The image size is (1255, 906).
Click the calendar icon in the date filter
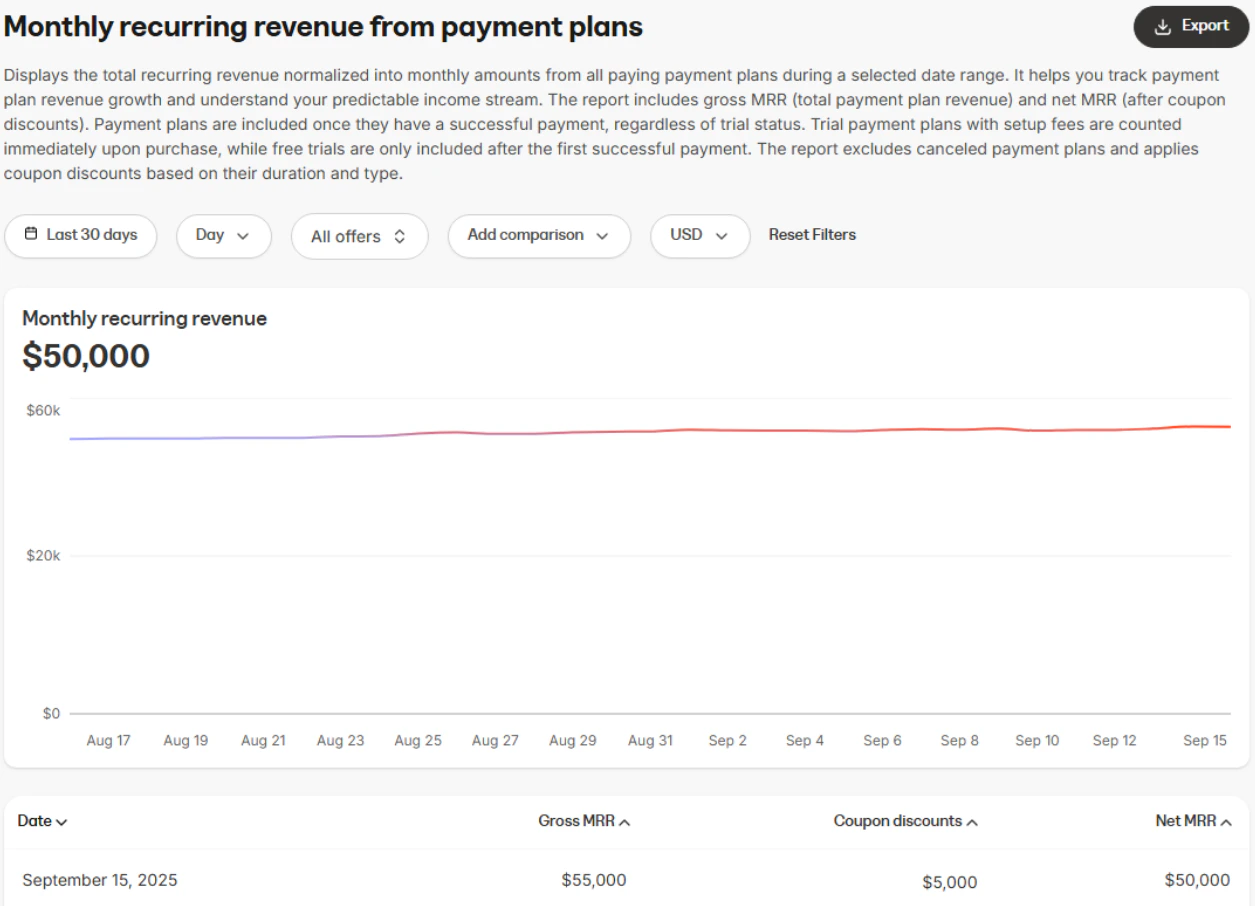32,235
